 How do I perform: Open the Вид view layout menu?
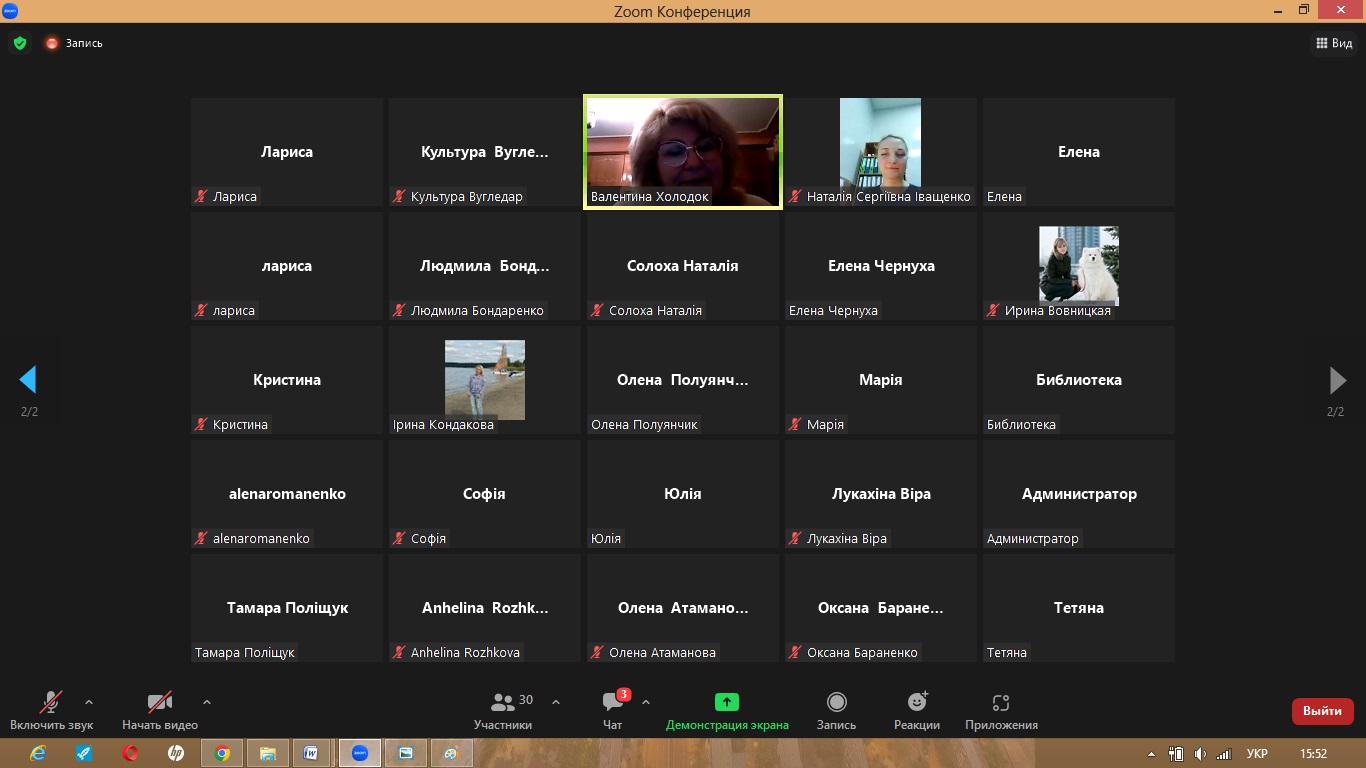click(x=1332, y=43)
